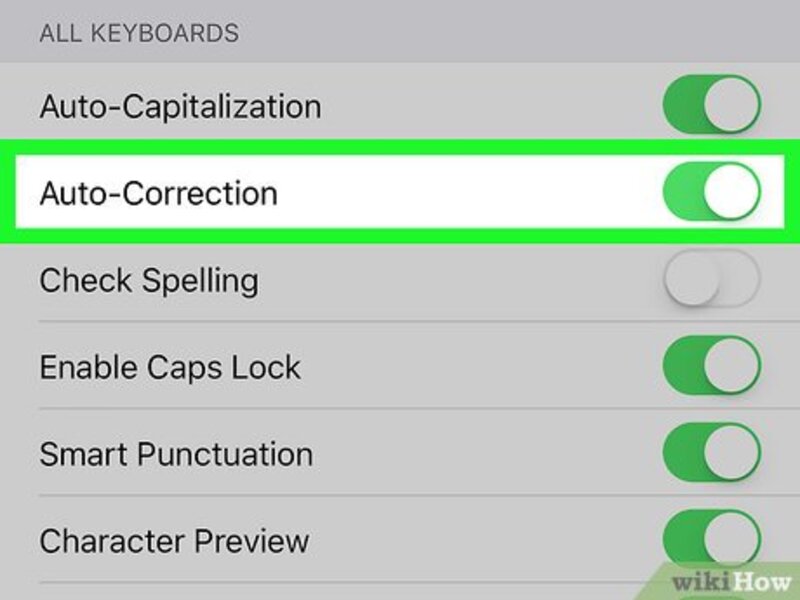Click the green highlight border around Auto-Correction
Image resolution: width=800 pixels, height=600 pixels.
[400, 146]
